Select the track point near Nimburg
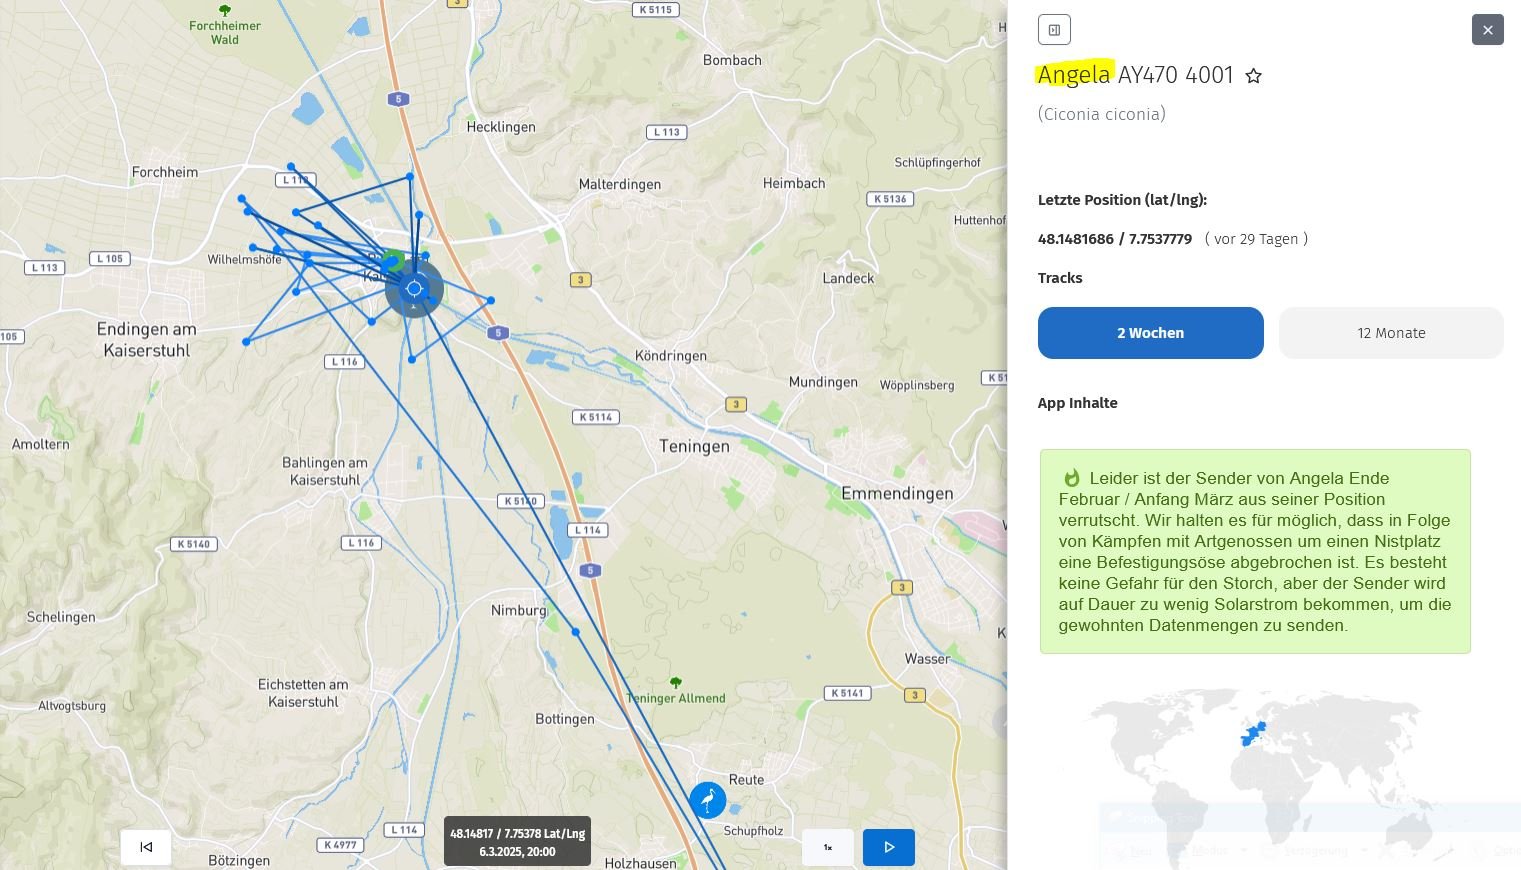Viewport: 1521px width, 870px height. [x=575, y=632]
